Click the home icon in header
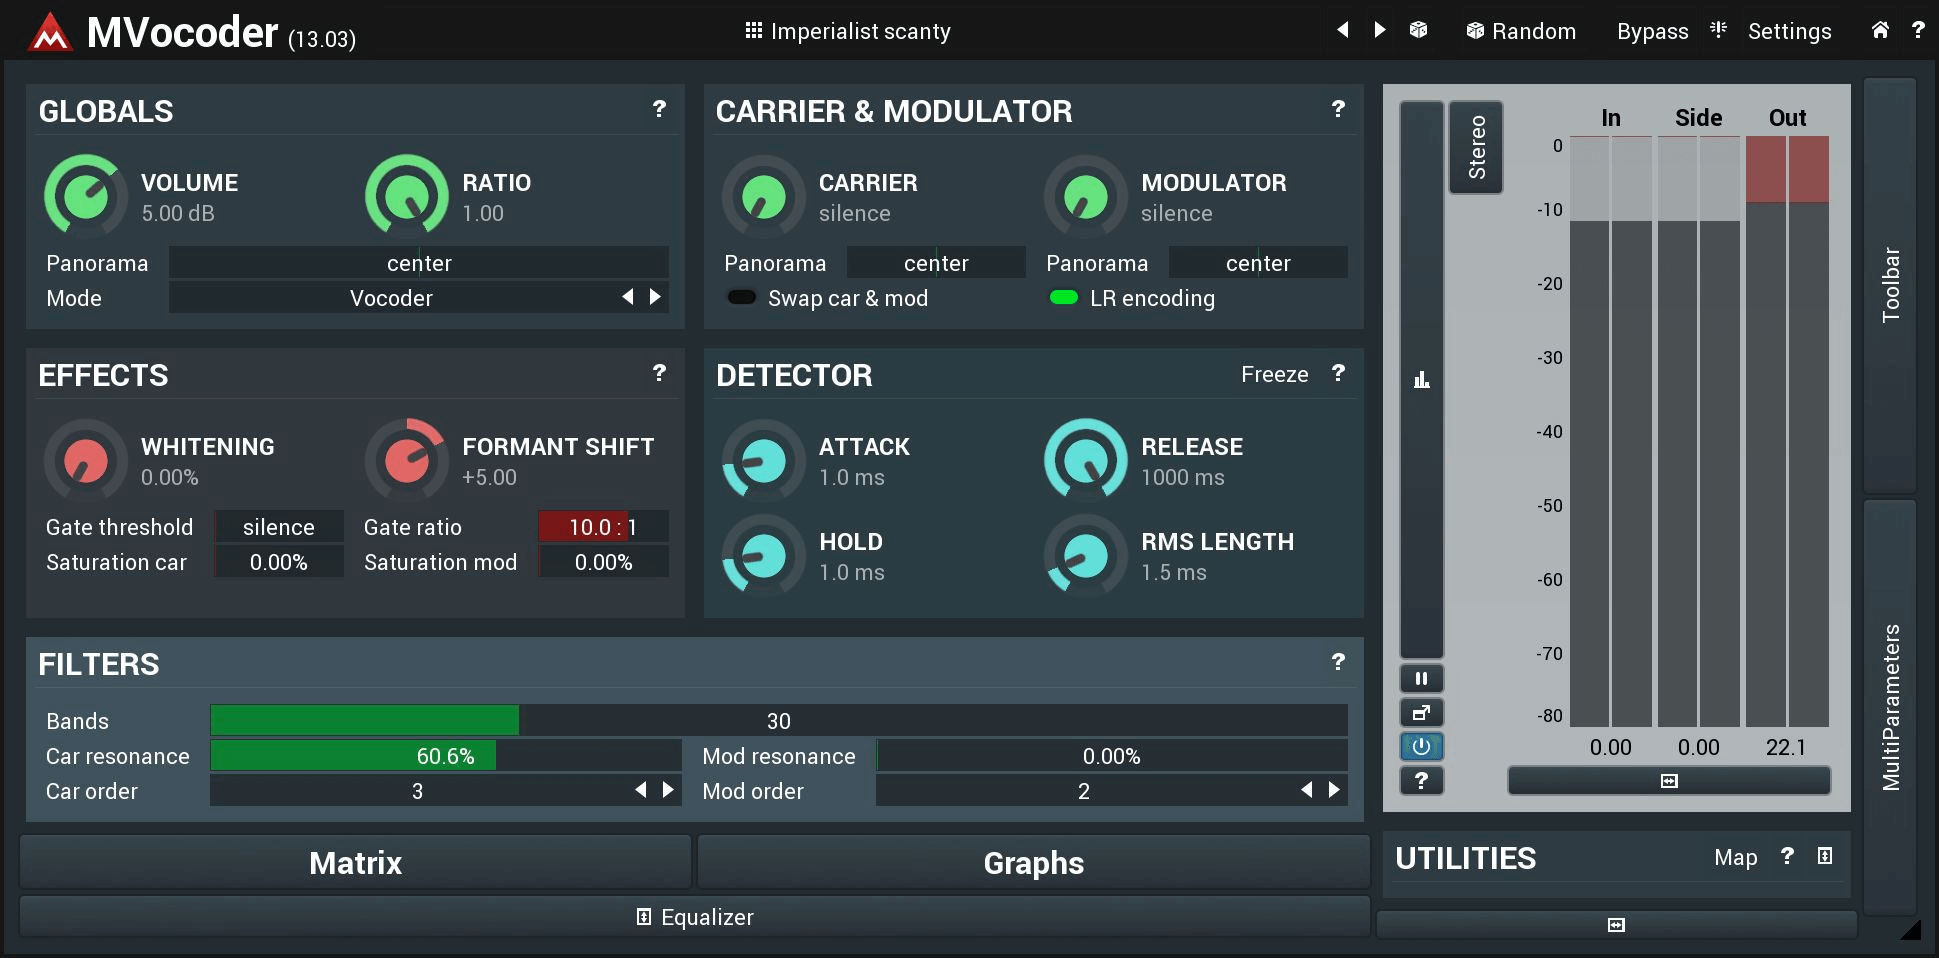Image resolution: width=1939 pixels, height=958 pixels. pyautogui.click(x=1880, y=30)
